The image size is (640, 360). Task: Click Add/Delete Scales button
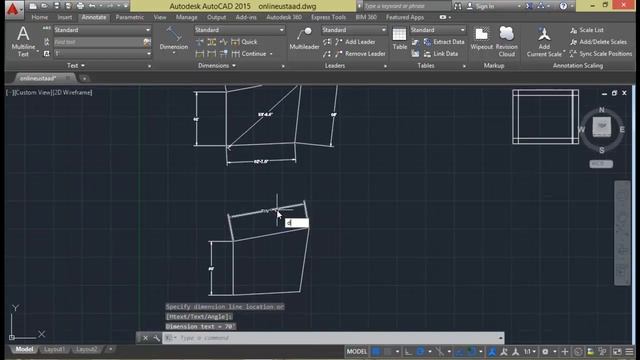coord(598,42)
